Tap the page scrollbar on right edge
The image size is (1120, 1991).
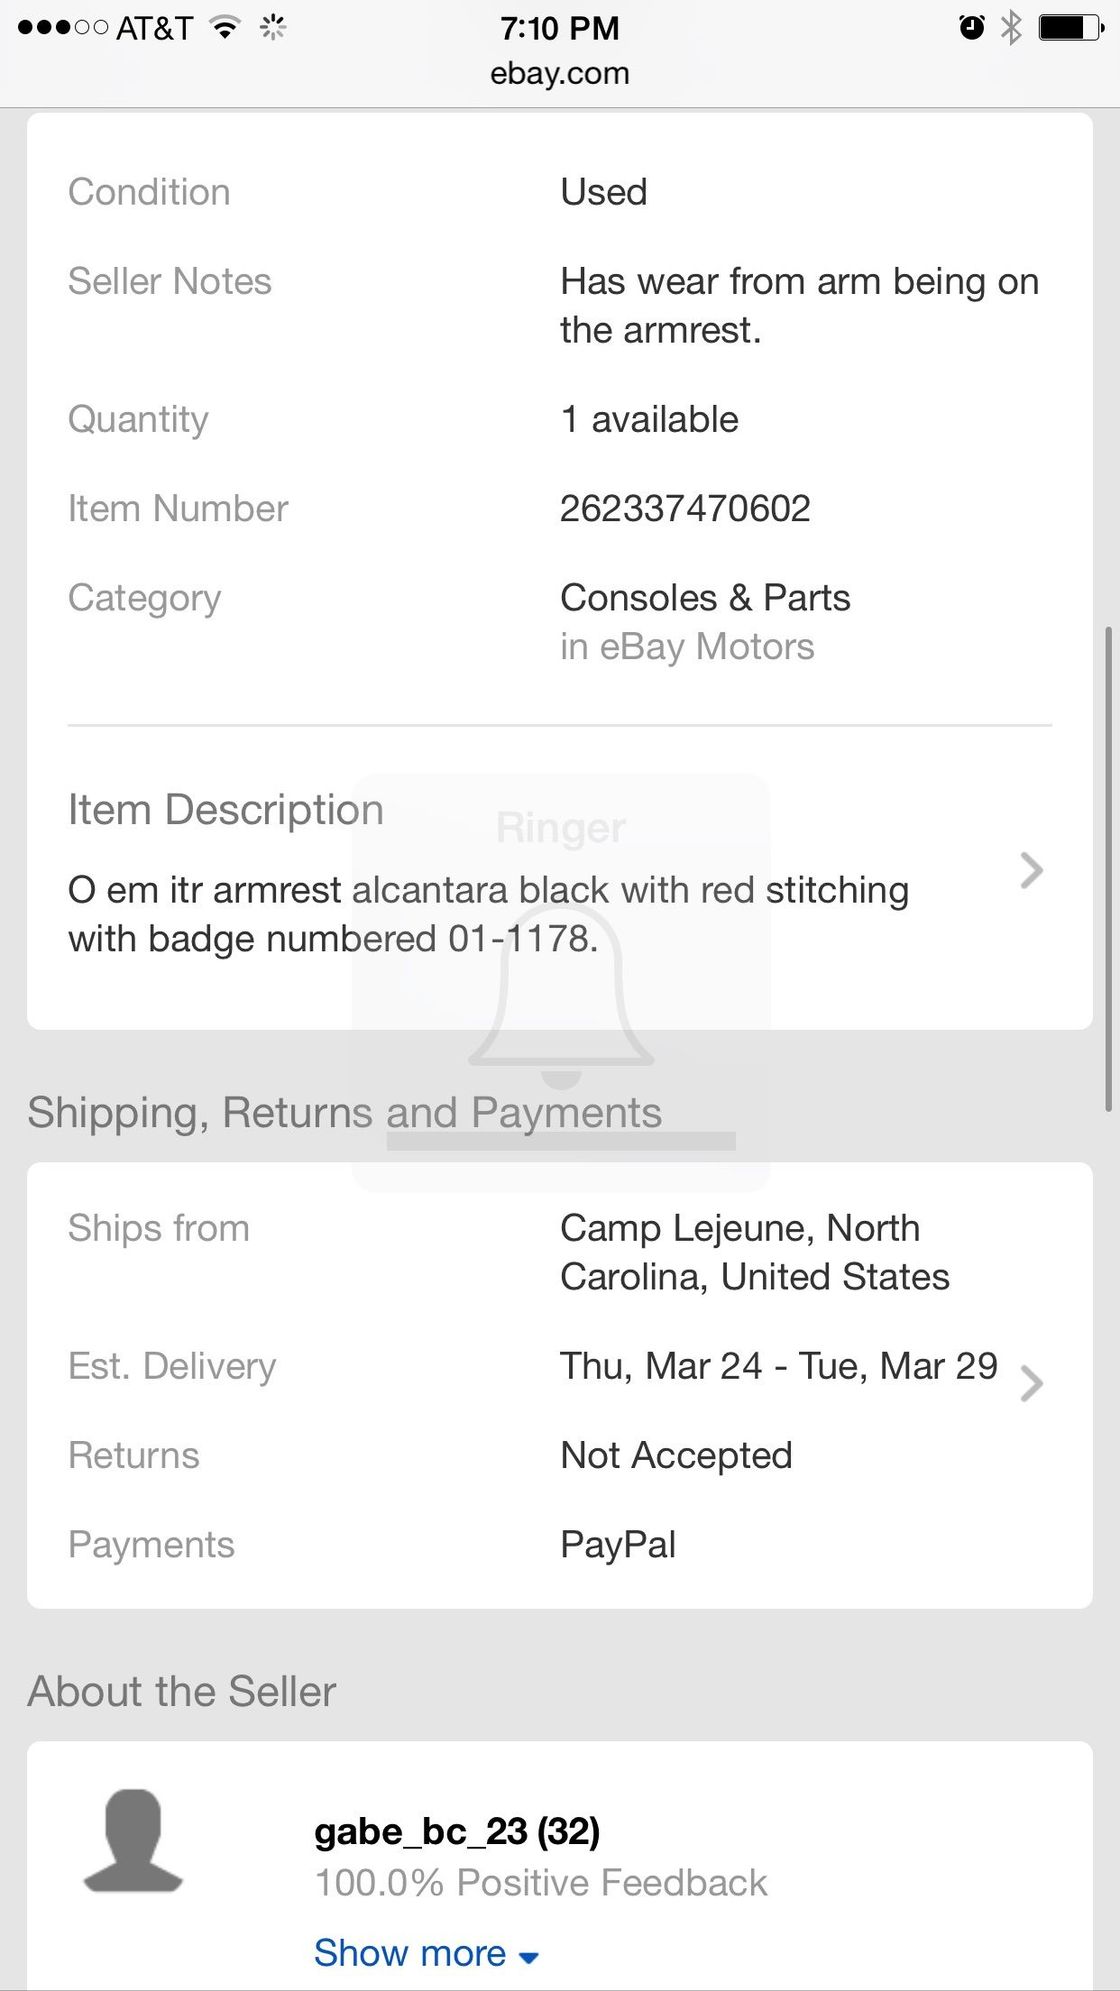point(1108,868)
